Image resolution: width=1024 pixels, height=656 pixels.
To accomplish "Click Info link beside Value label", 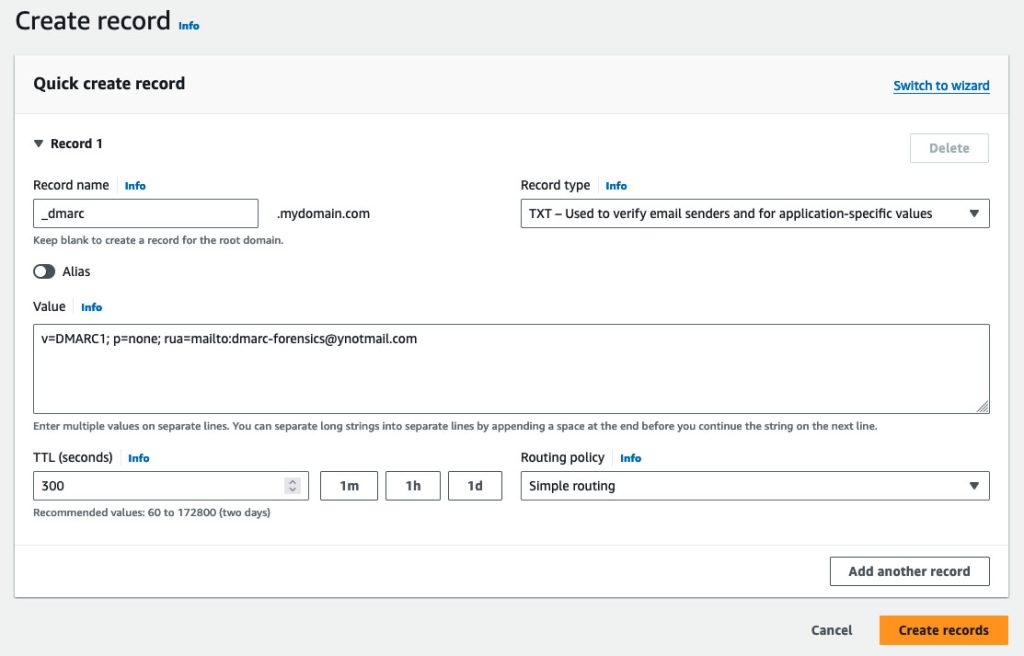I will click(x=91, y=307).
